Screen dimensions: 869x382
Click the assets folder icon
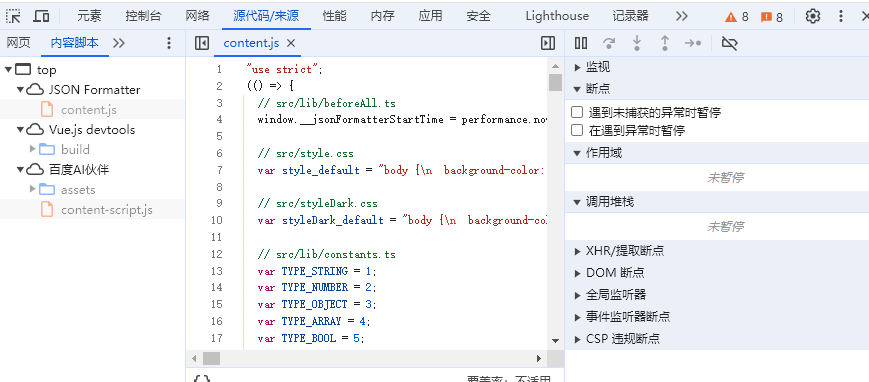point(47,189)
